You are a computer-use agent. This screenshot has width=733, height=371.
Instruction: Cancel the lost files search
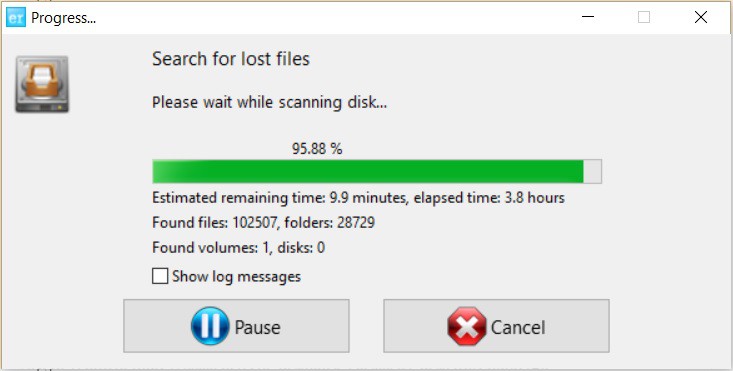tap(496, 326)
